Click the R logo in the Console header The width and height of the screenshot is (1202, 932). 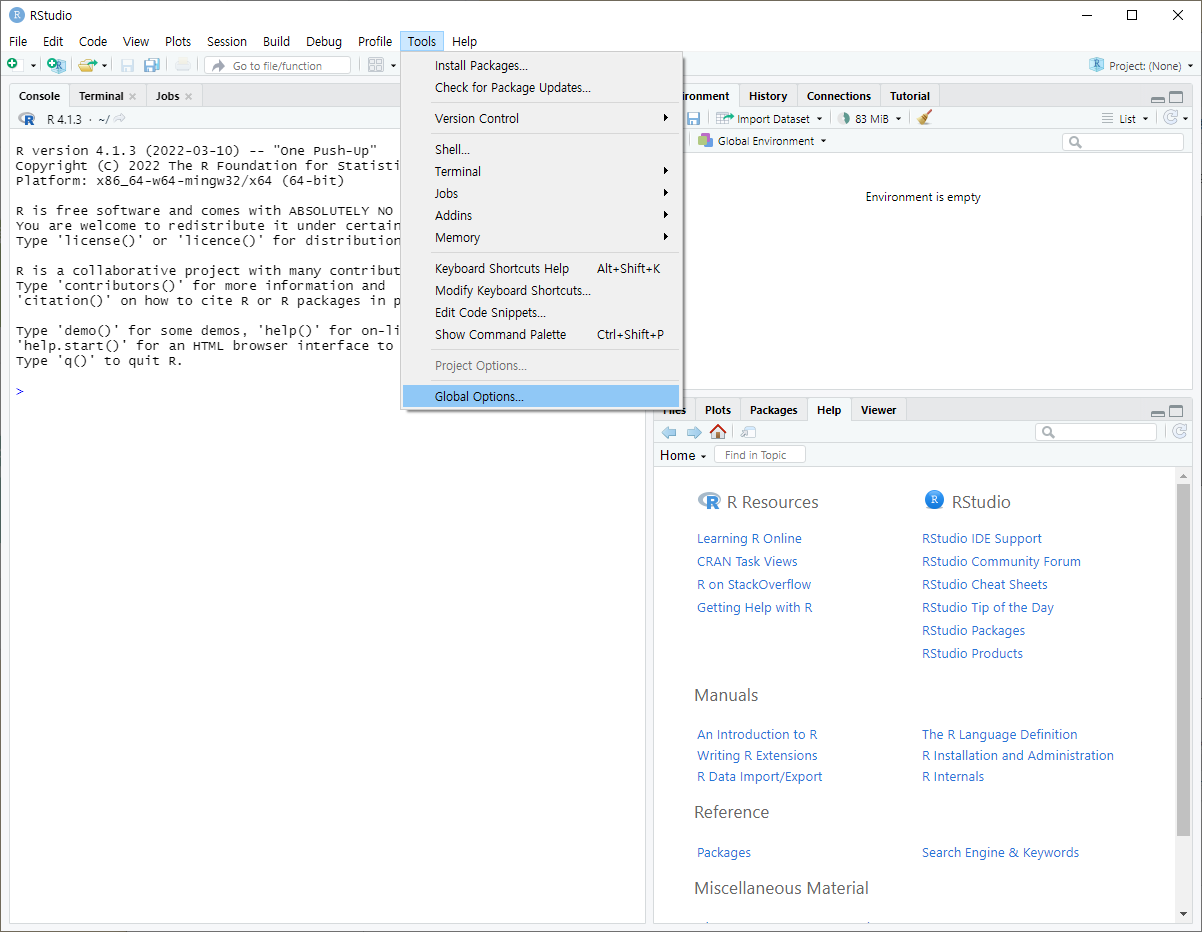[27, 119]
